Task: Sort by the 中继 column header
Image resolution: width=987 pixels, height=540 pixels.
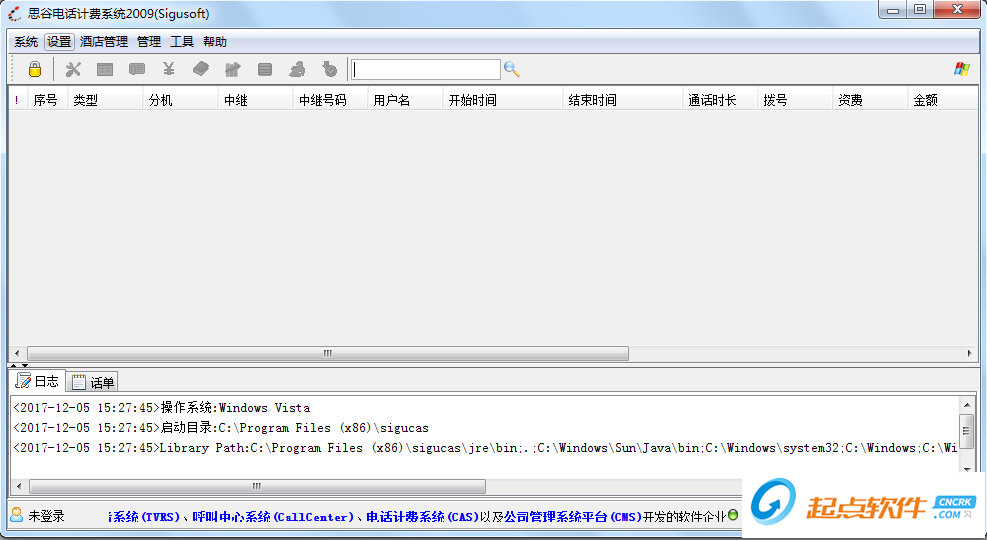Action: (x=256, y=100)
